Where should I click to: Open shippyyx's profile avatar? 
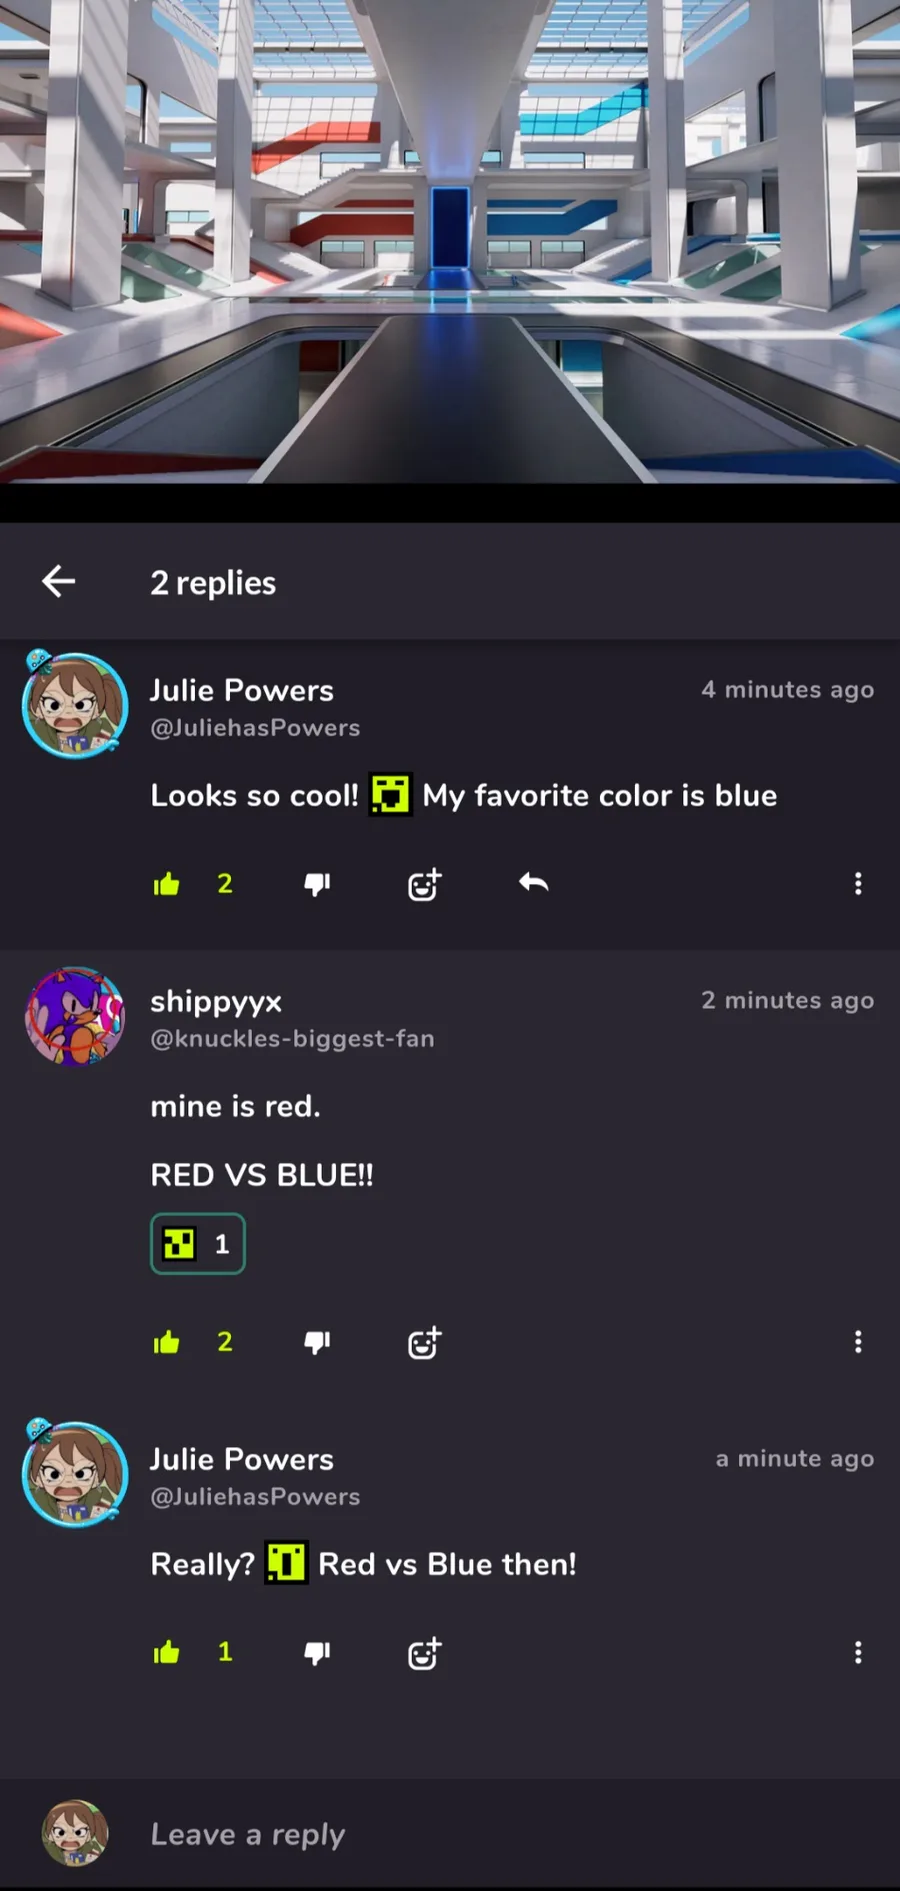click(75, 1016)
